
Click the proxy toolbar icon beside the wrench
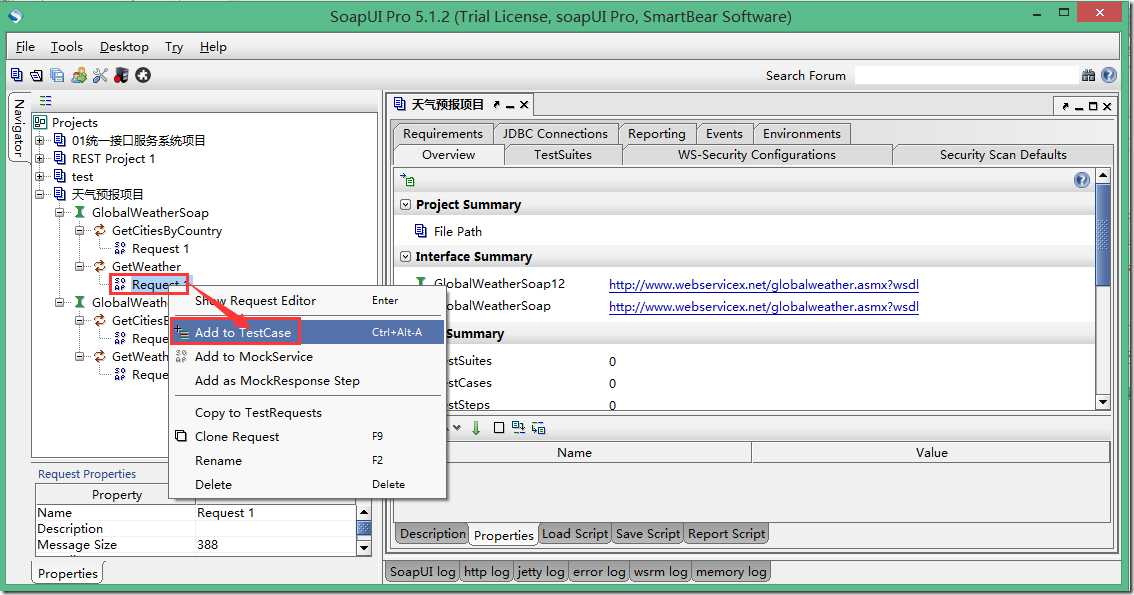click(x=122, y=75)
